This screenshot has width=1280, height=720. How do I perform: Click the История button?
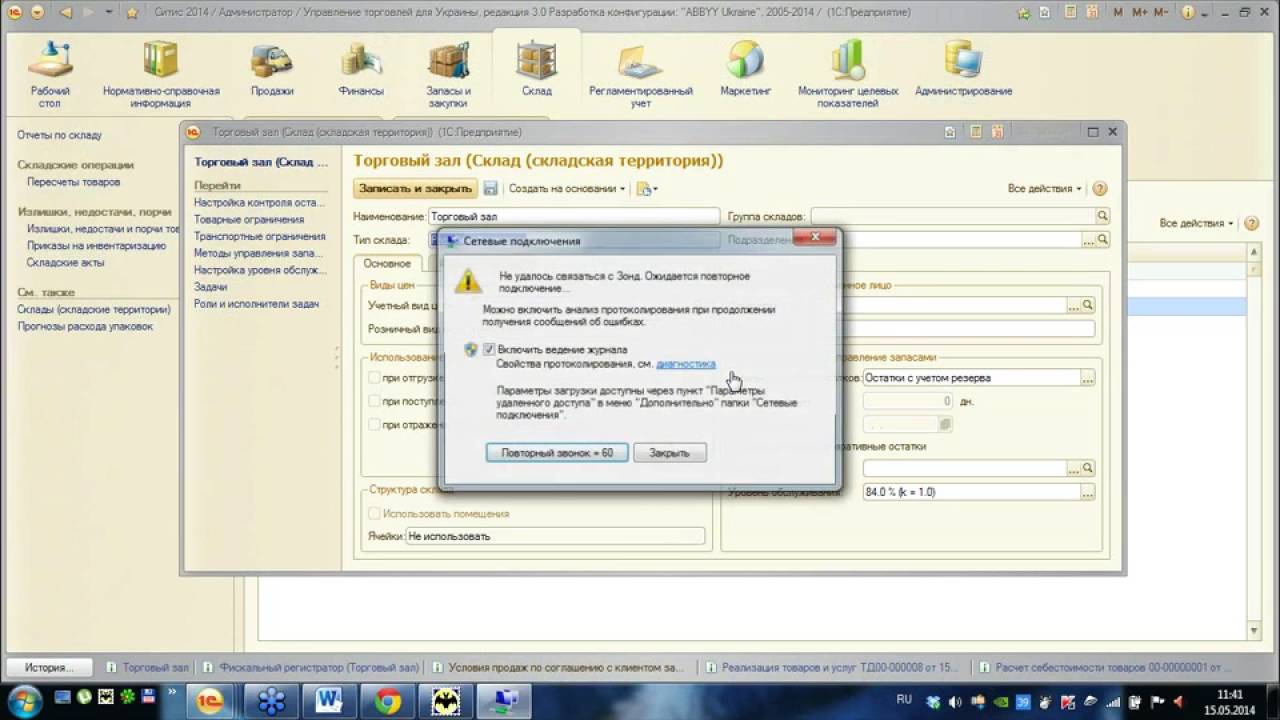[x=49, y=667]
